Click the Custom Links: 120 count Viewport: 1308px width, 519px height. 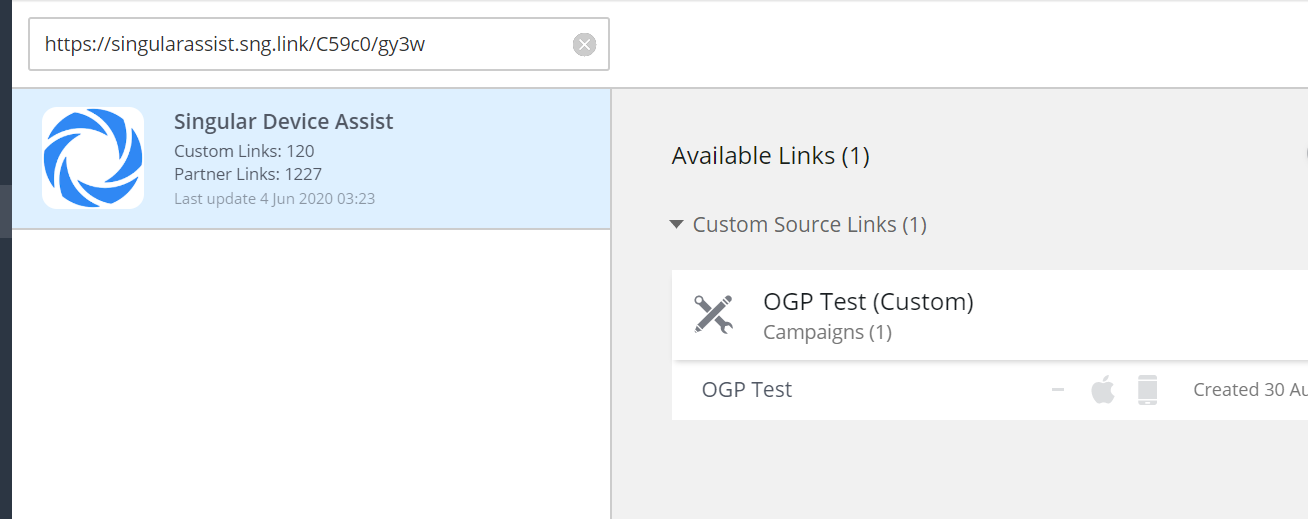(244, 151)
